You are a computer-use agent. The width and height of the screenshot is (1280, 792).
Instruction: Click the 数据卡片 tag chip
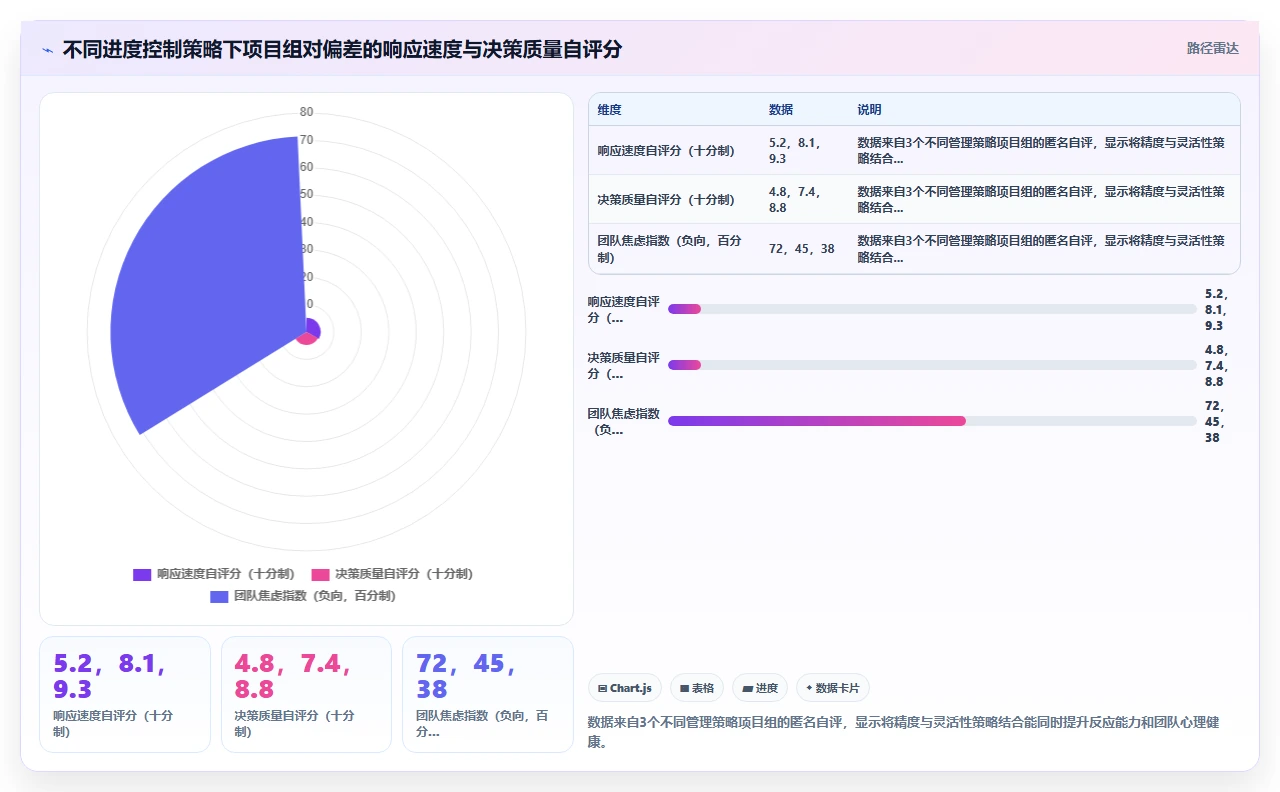pyautogui.click(x=833, y=688)
